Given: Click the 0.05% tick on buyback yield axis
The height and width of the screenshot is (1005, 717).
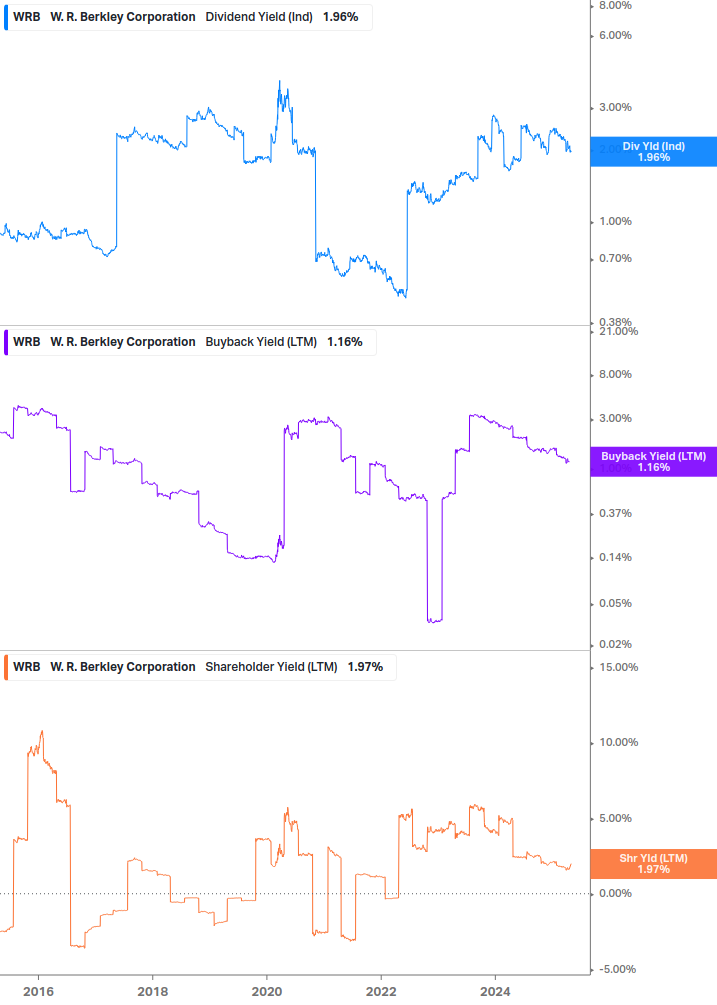Looking at the screenshot, I should tap(615, 604).
